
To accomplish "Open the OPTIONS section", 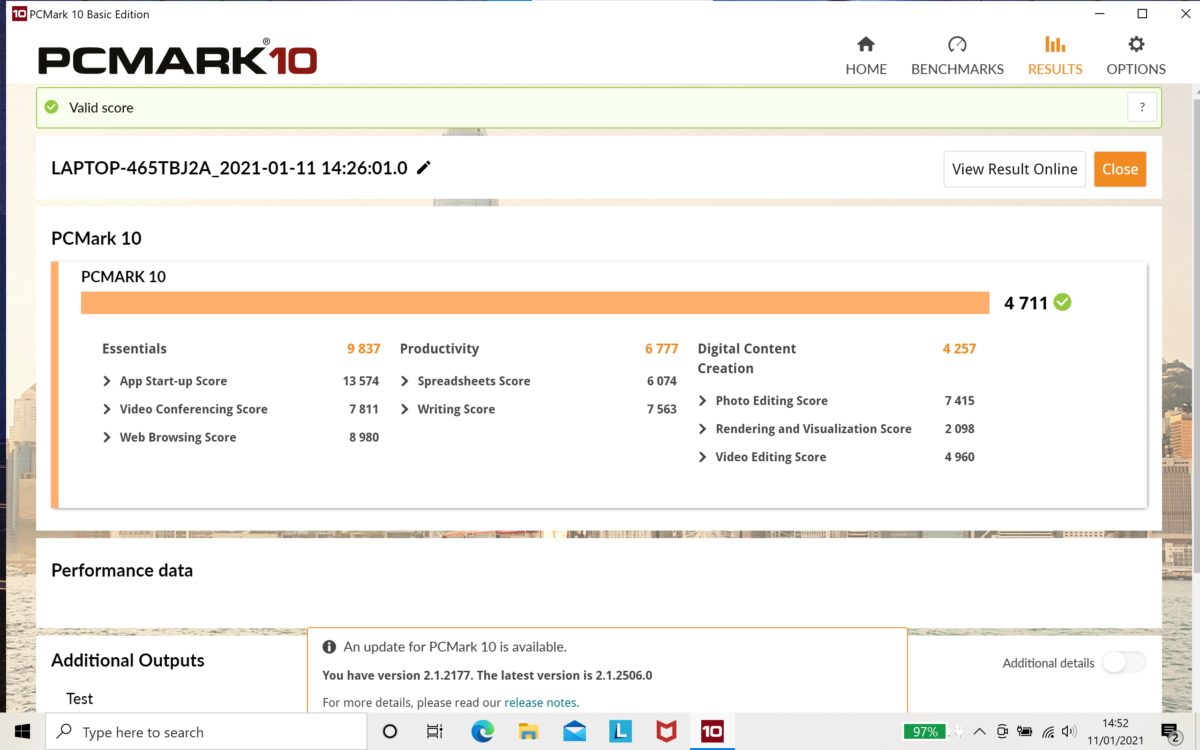I will 1136,56.
